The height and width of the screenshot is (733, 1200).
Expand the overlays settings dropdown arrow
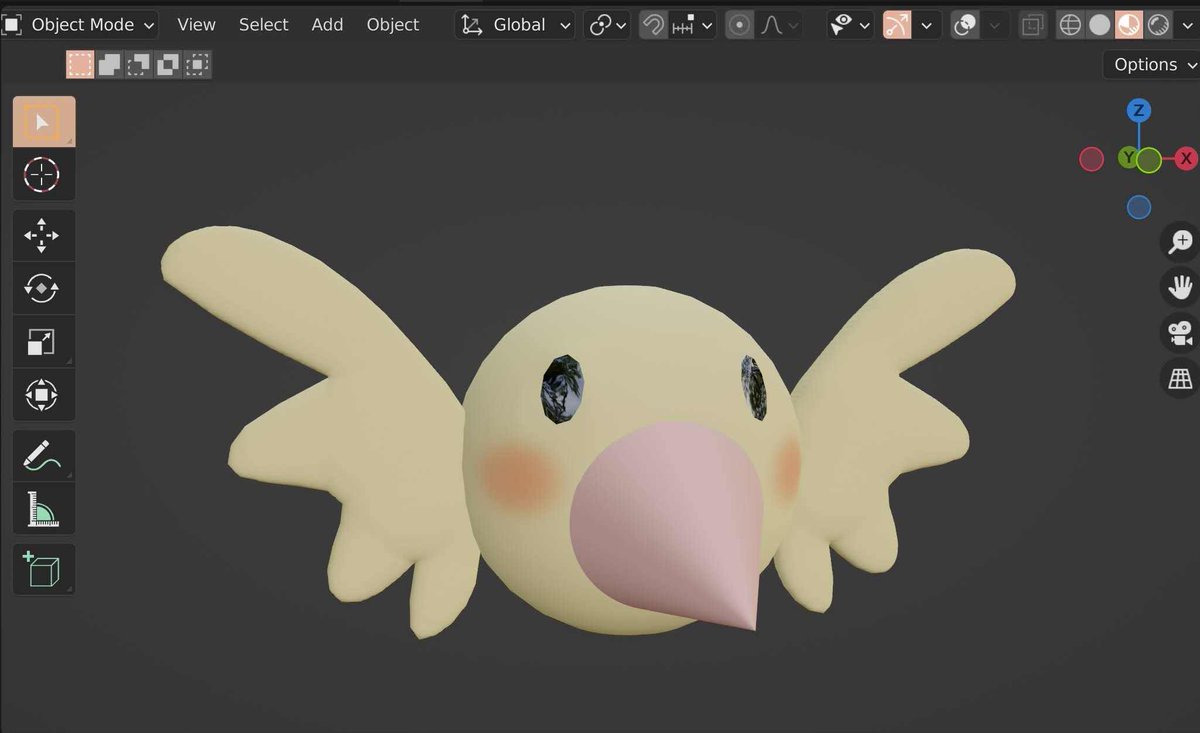pos(994,25)
